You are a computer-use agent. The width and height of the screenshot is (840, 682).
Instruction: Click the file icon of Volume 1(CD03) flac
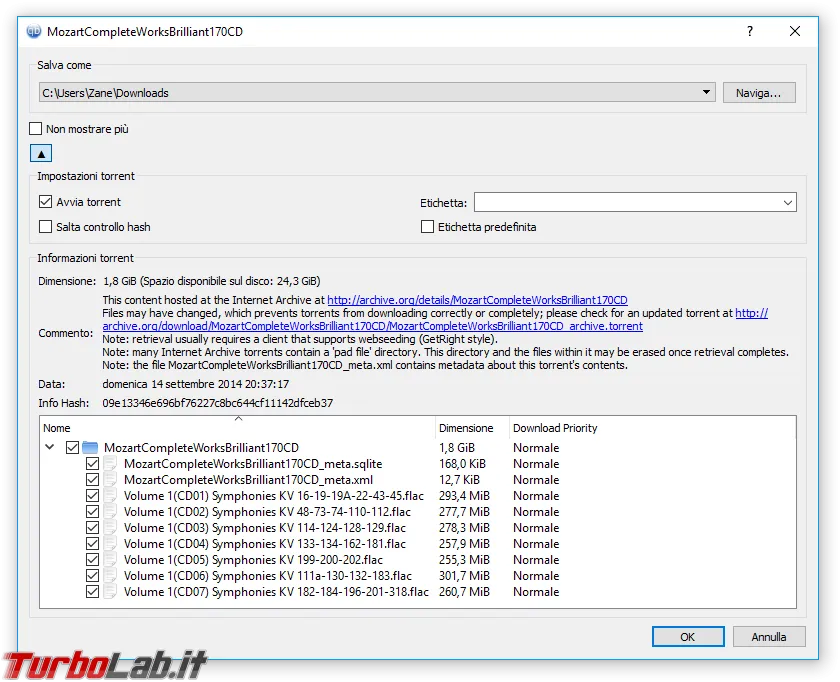110,528
